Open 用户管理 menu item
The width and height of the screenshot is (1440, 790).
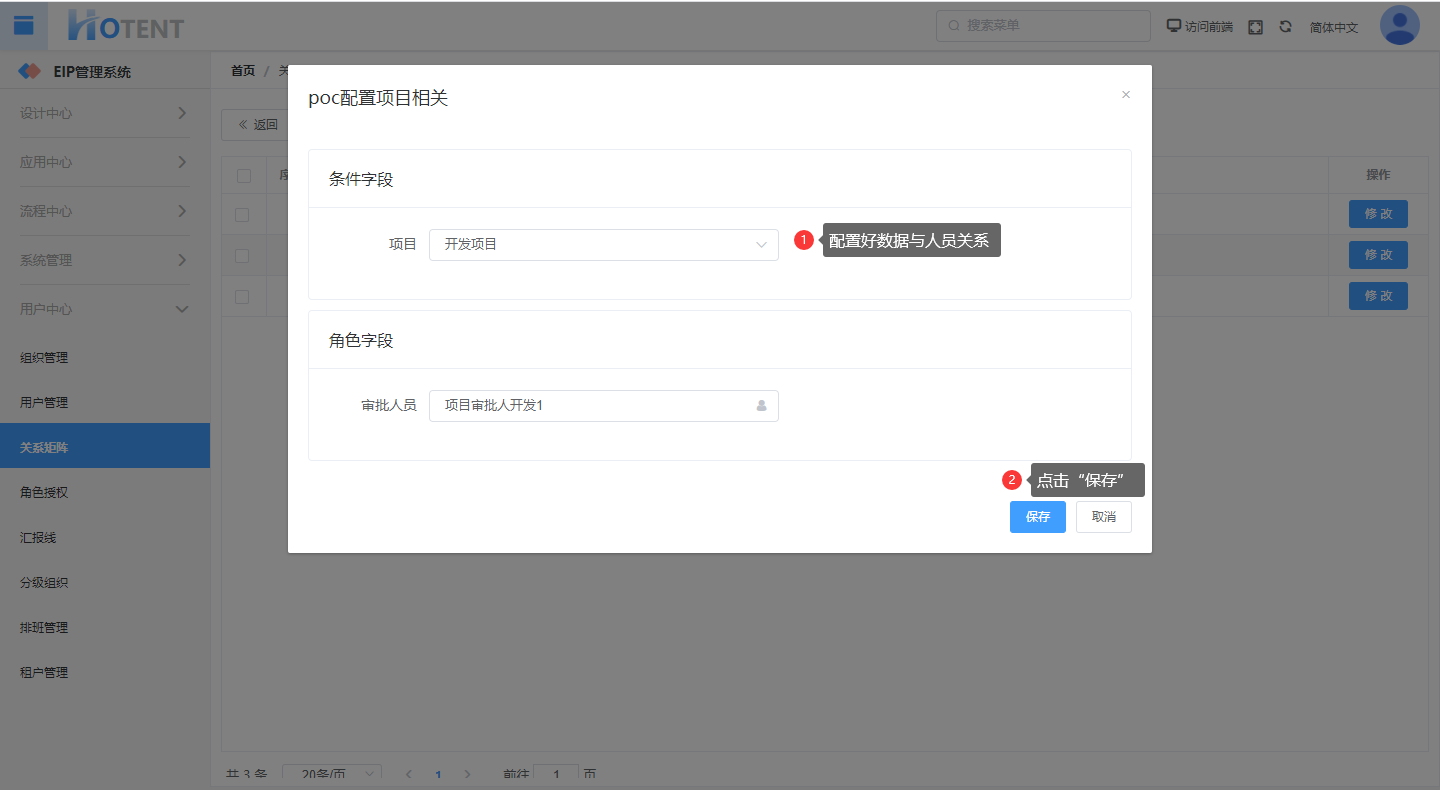(x=105, y=403)
